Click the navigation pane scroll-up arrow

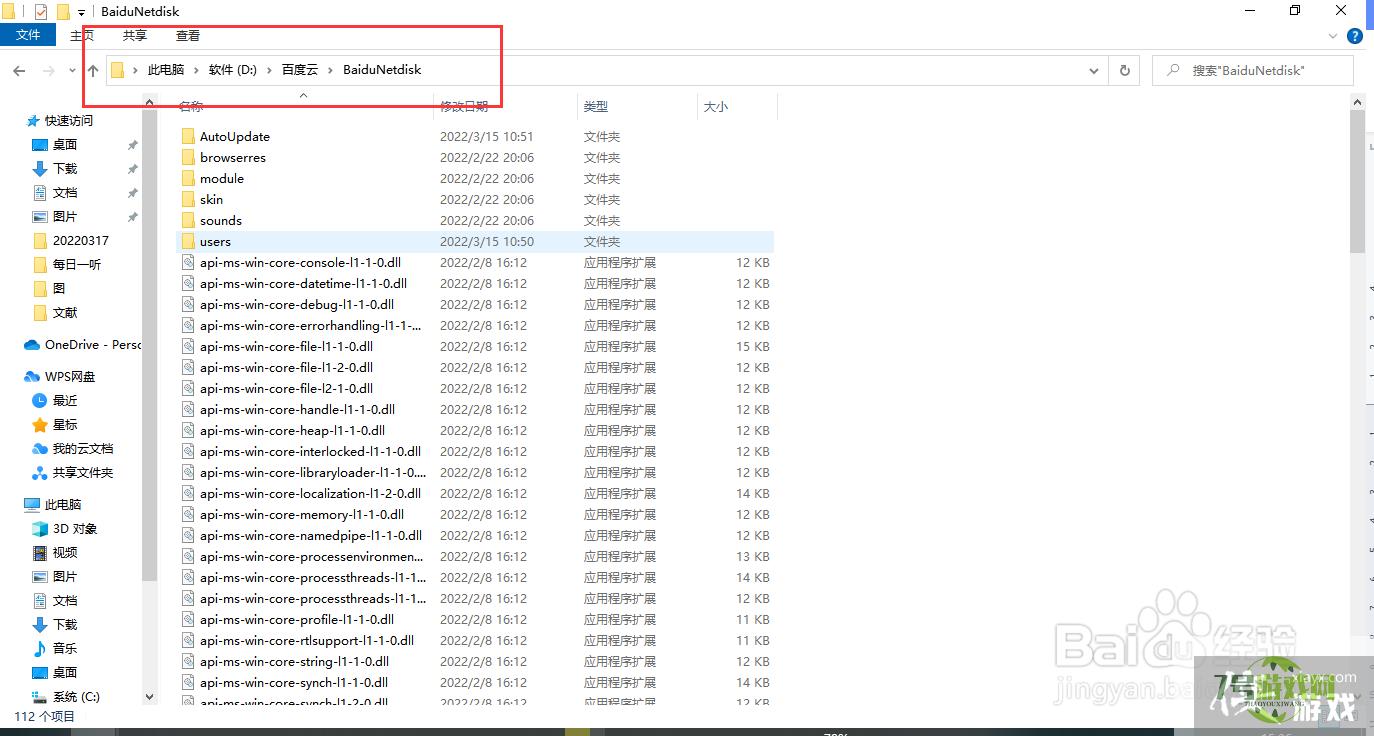click(x=150, y=101)
